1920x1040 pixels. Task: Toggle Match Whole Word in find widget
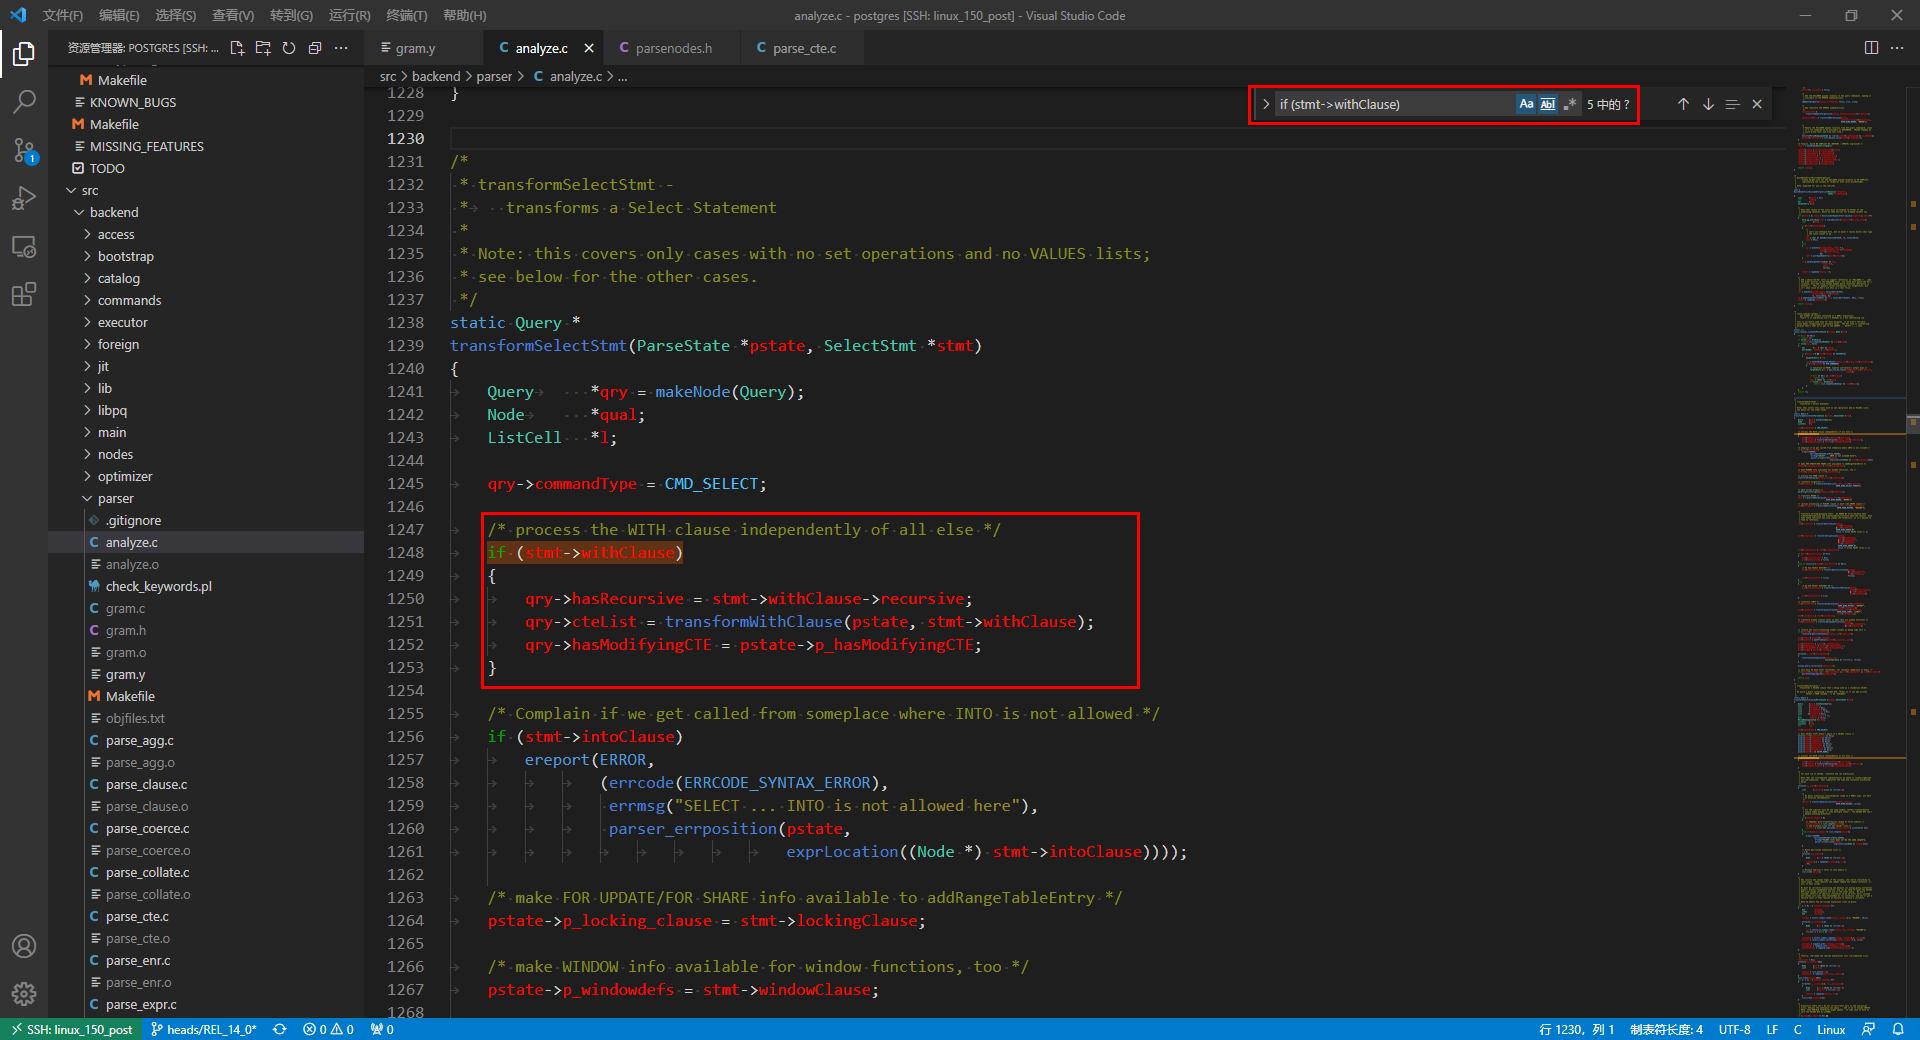pyautogui.click(x=1548, y=104)
